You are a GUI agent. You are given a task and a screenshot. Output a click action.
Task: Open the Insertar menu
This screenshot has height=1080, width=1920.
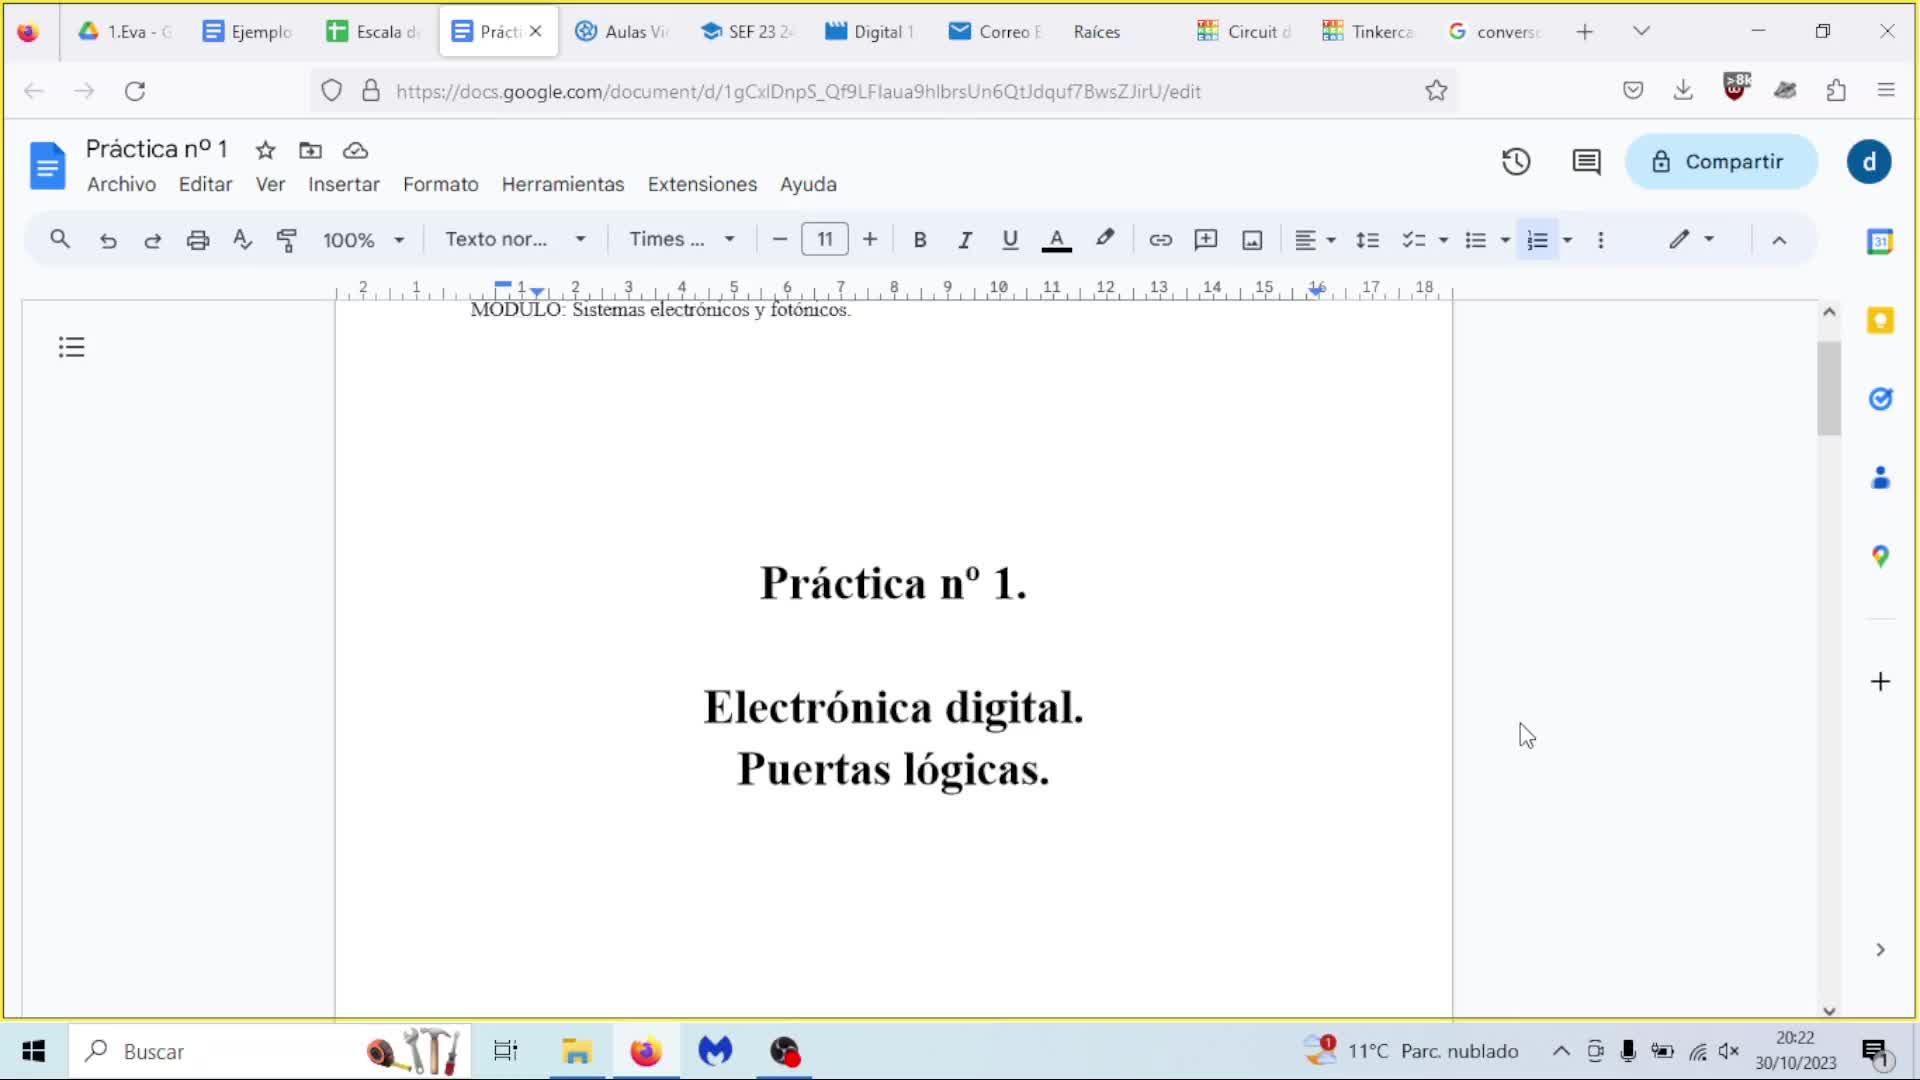343,185
